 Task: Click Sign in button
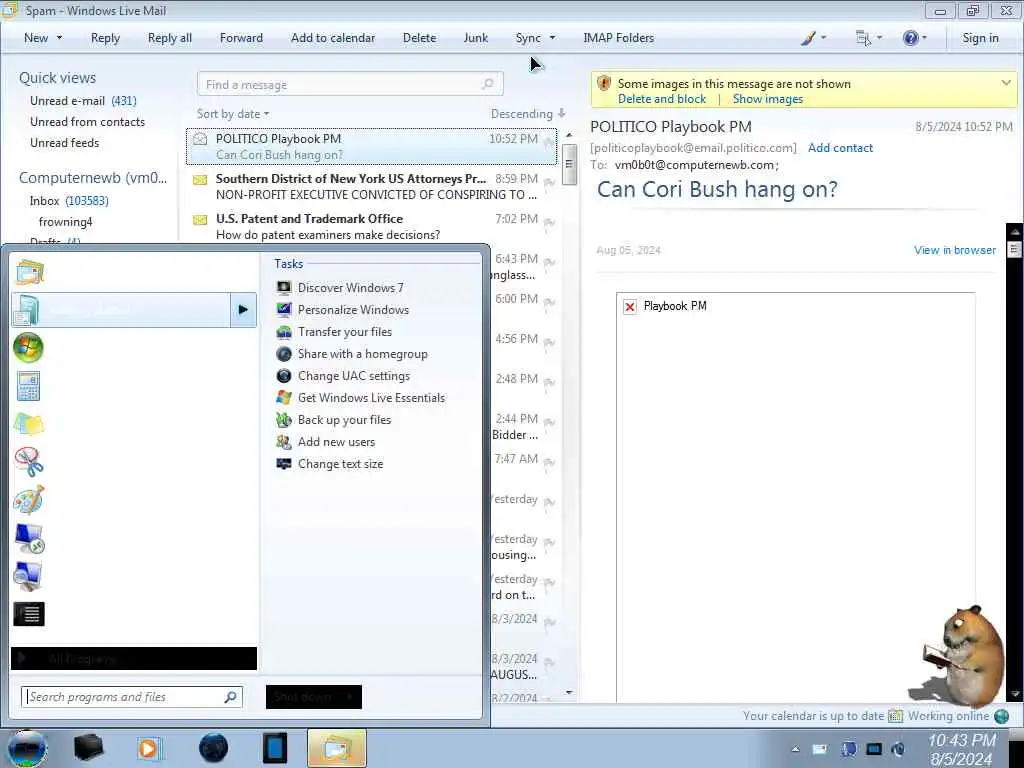pyautogui.click(x=980, y=38)
